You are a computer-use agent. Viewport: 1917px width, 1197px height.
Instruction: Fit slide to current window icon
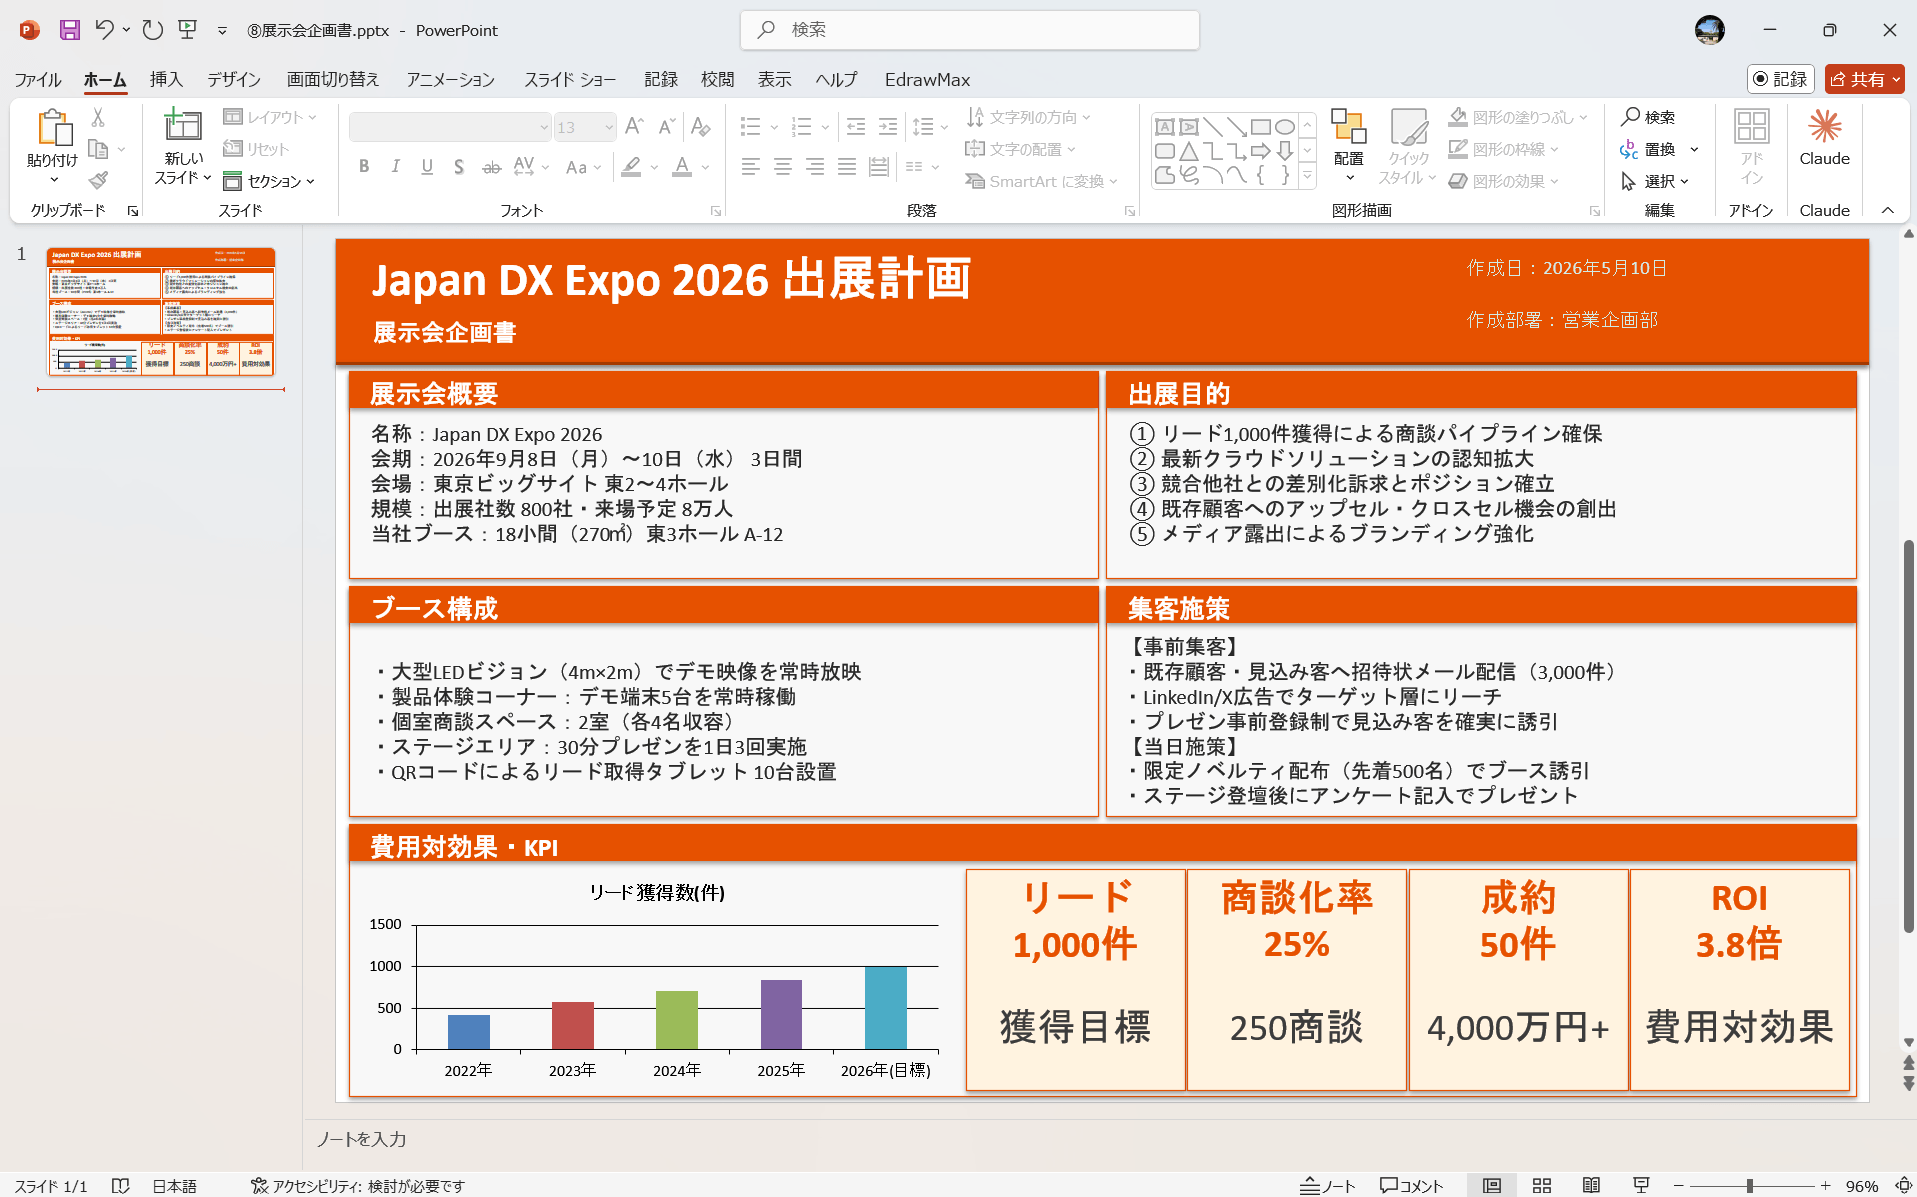[1902, 1185]
